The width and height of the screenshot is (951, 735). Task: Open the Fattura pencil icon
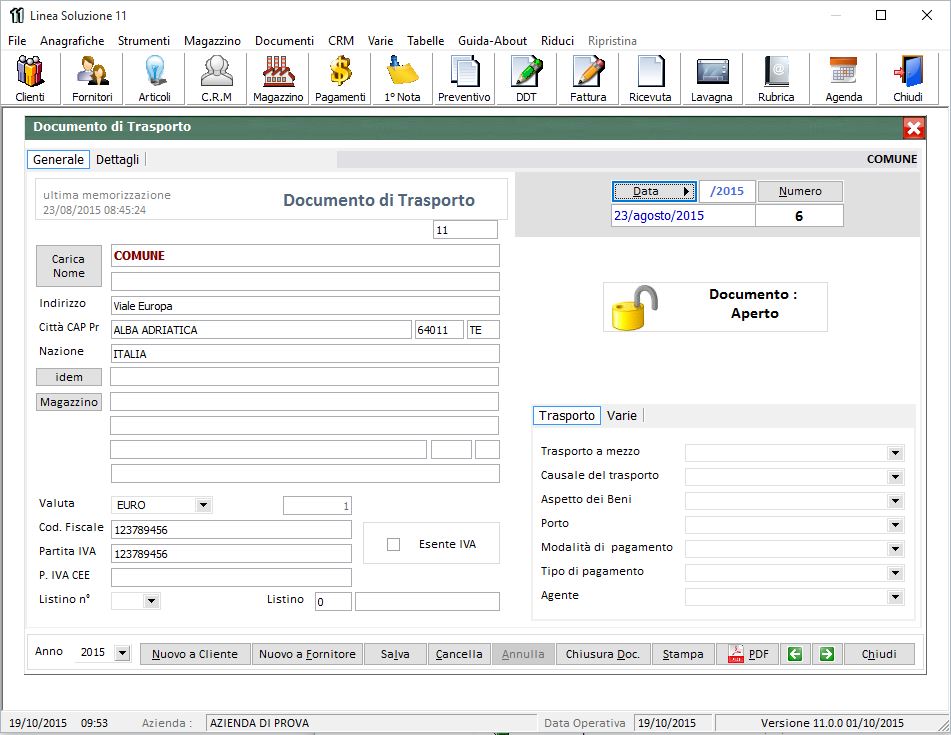(588, 78)
